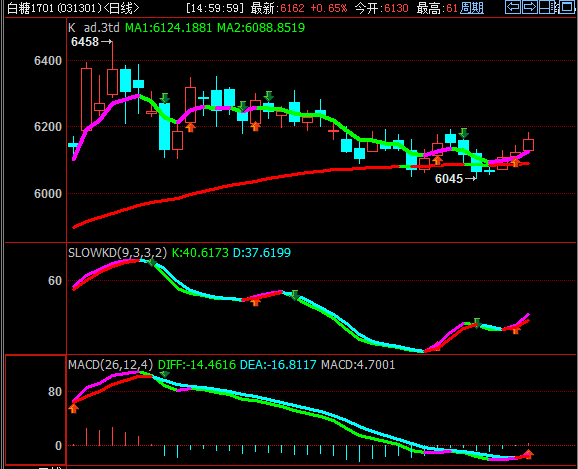
Task: Click the K:40.6173 value
Action: click(200, 253)
